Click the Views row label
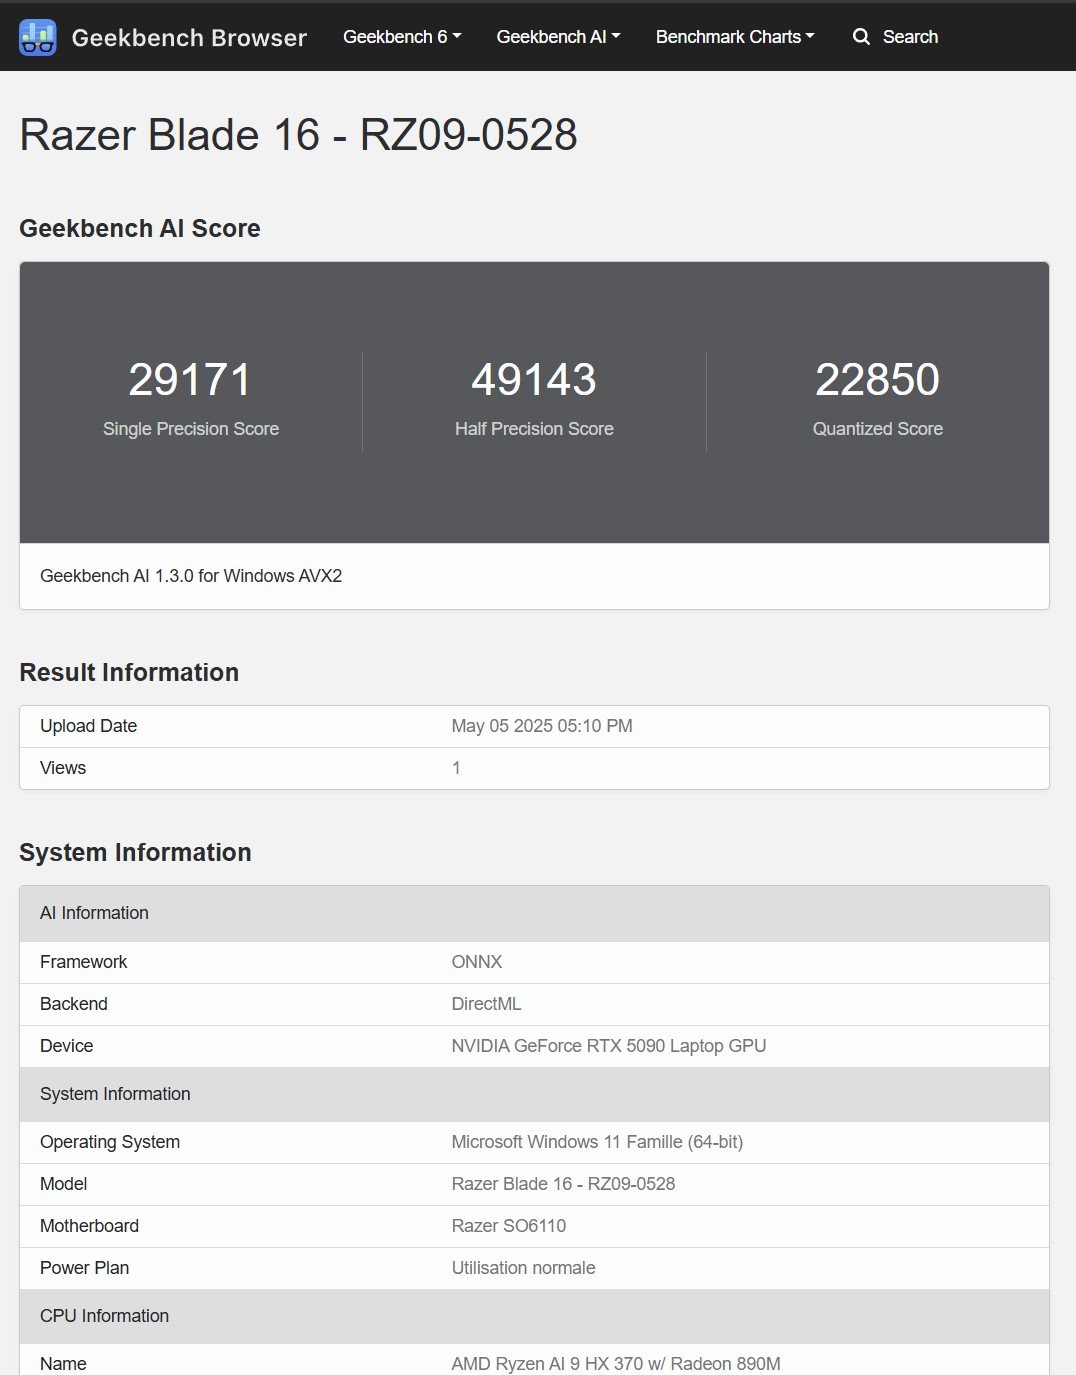This screenshot has height=1375, width=1076. pos(63,768)
